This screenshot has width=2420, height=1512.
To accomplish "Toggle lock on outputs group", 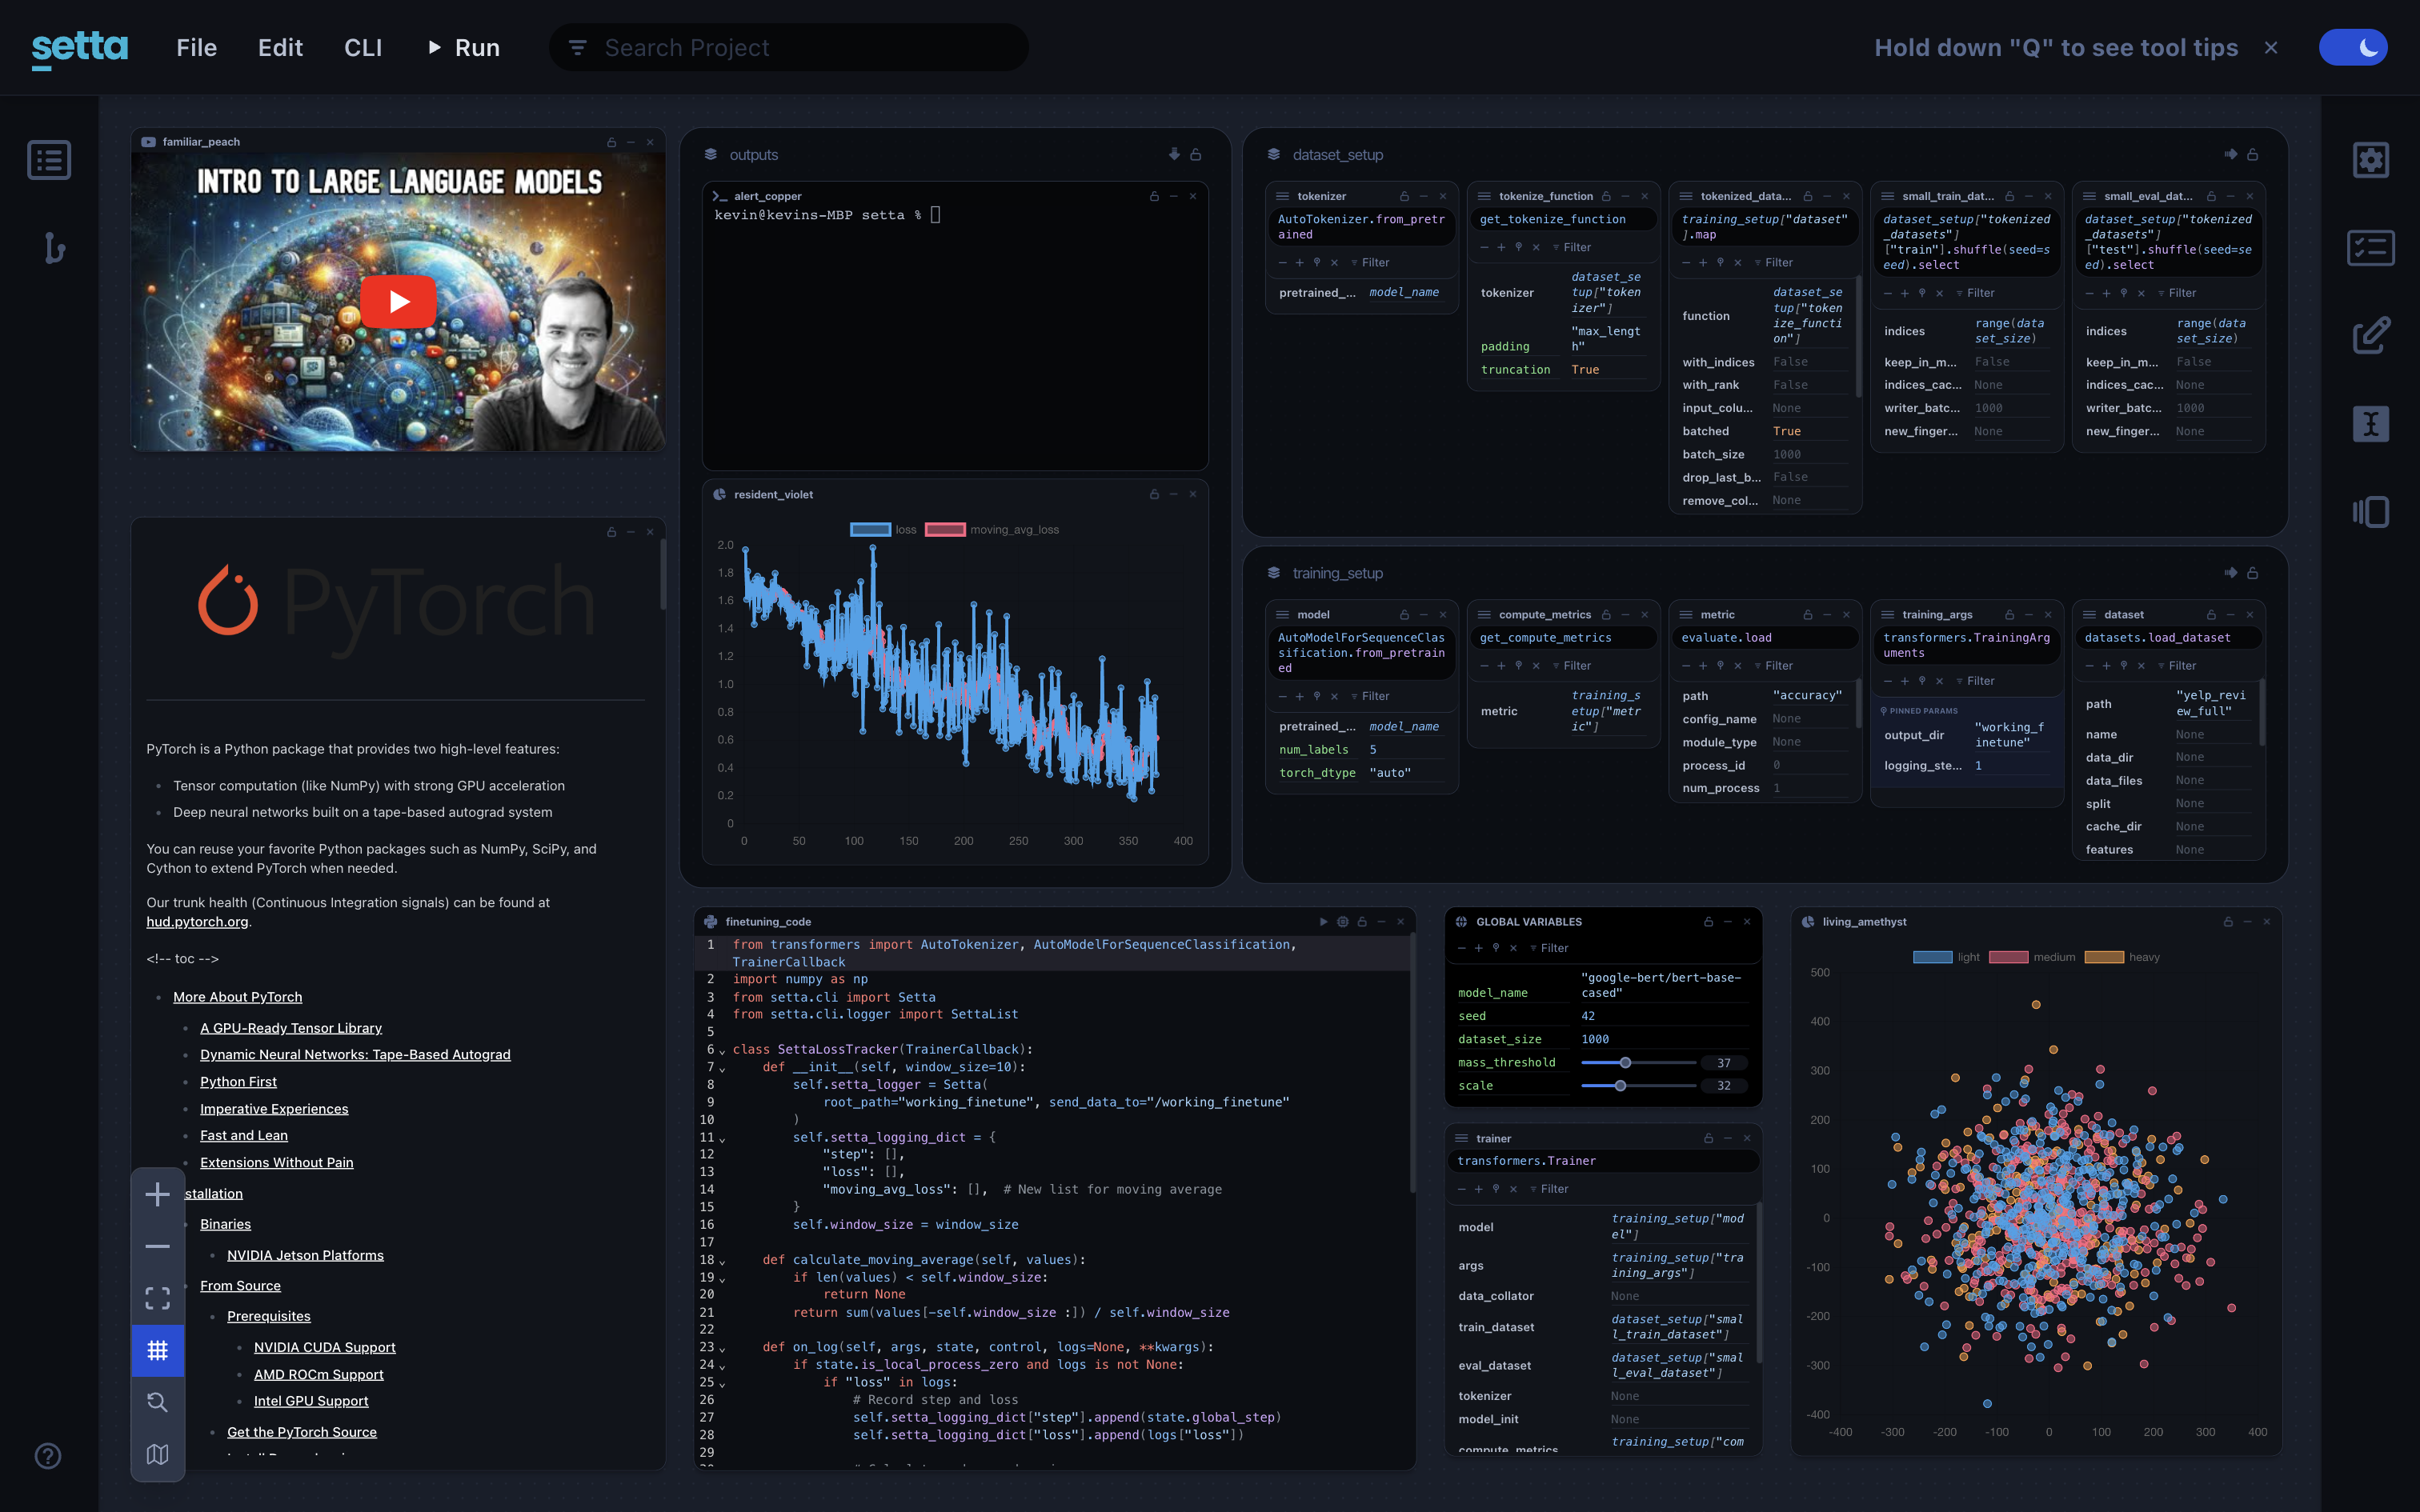I will pyautogui.click(x=1195, y=154).
